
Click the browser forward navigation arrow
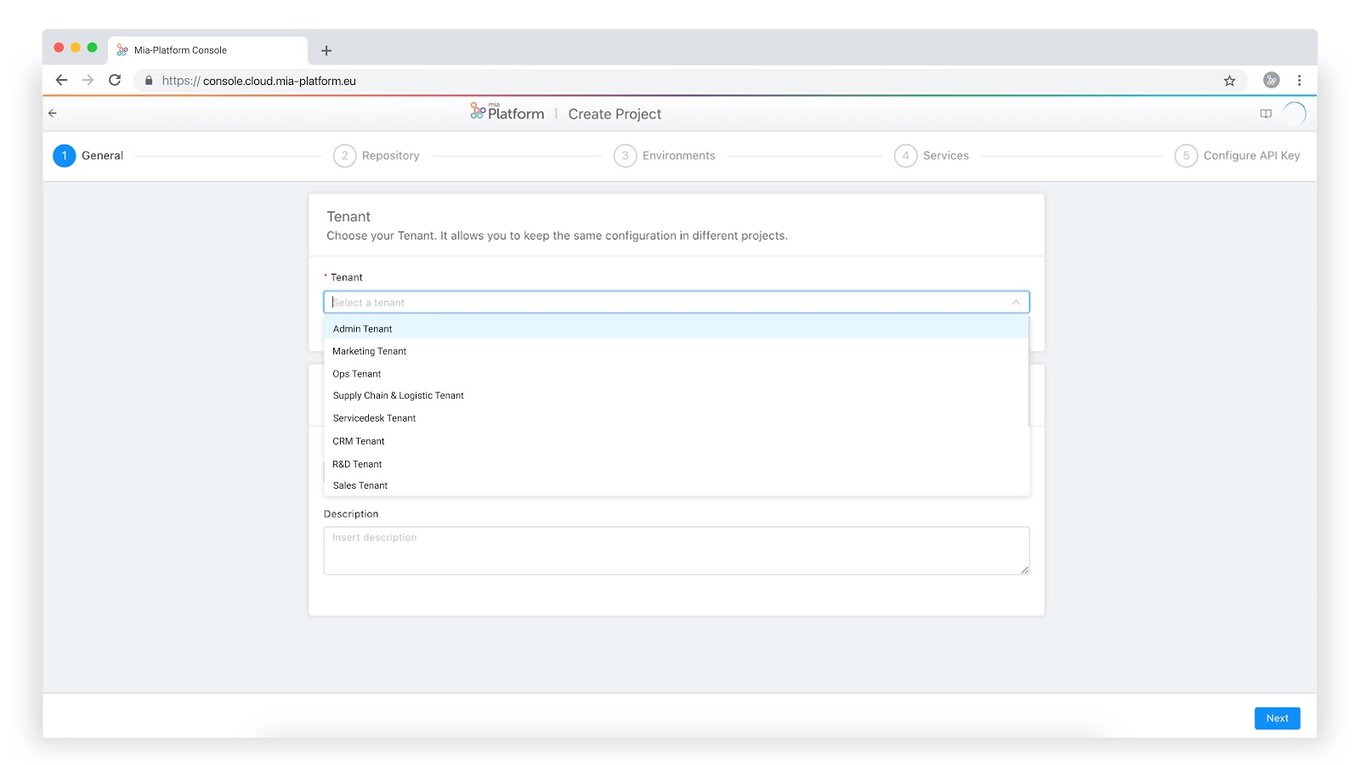click(x=87, y=80)
